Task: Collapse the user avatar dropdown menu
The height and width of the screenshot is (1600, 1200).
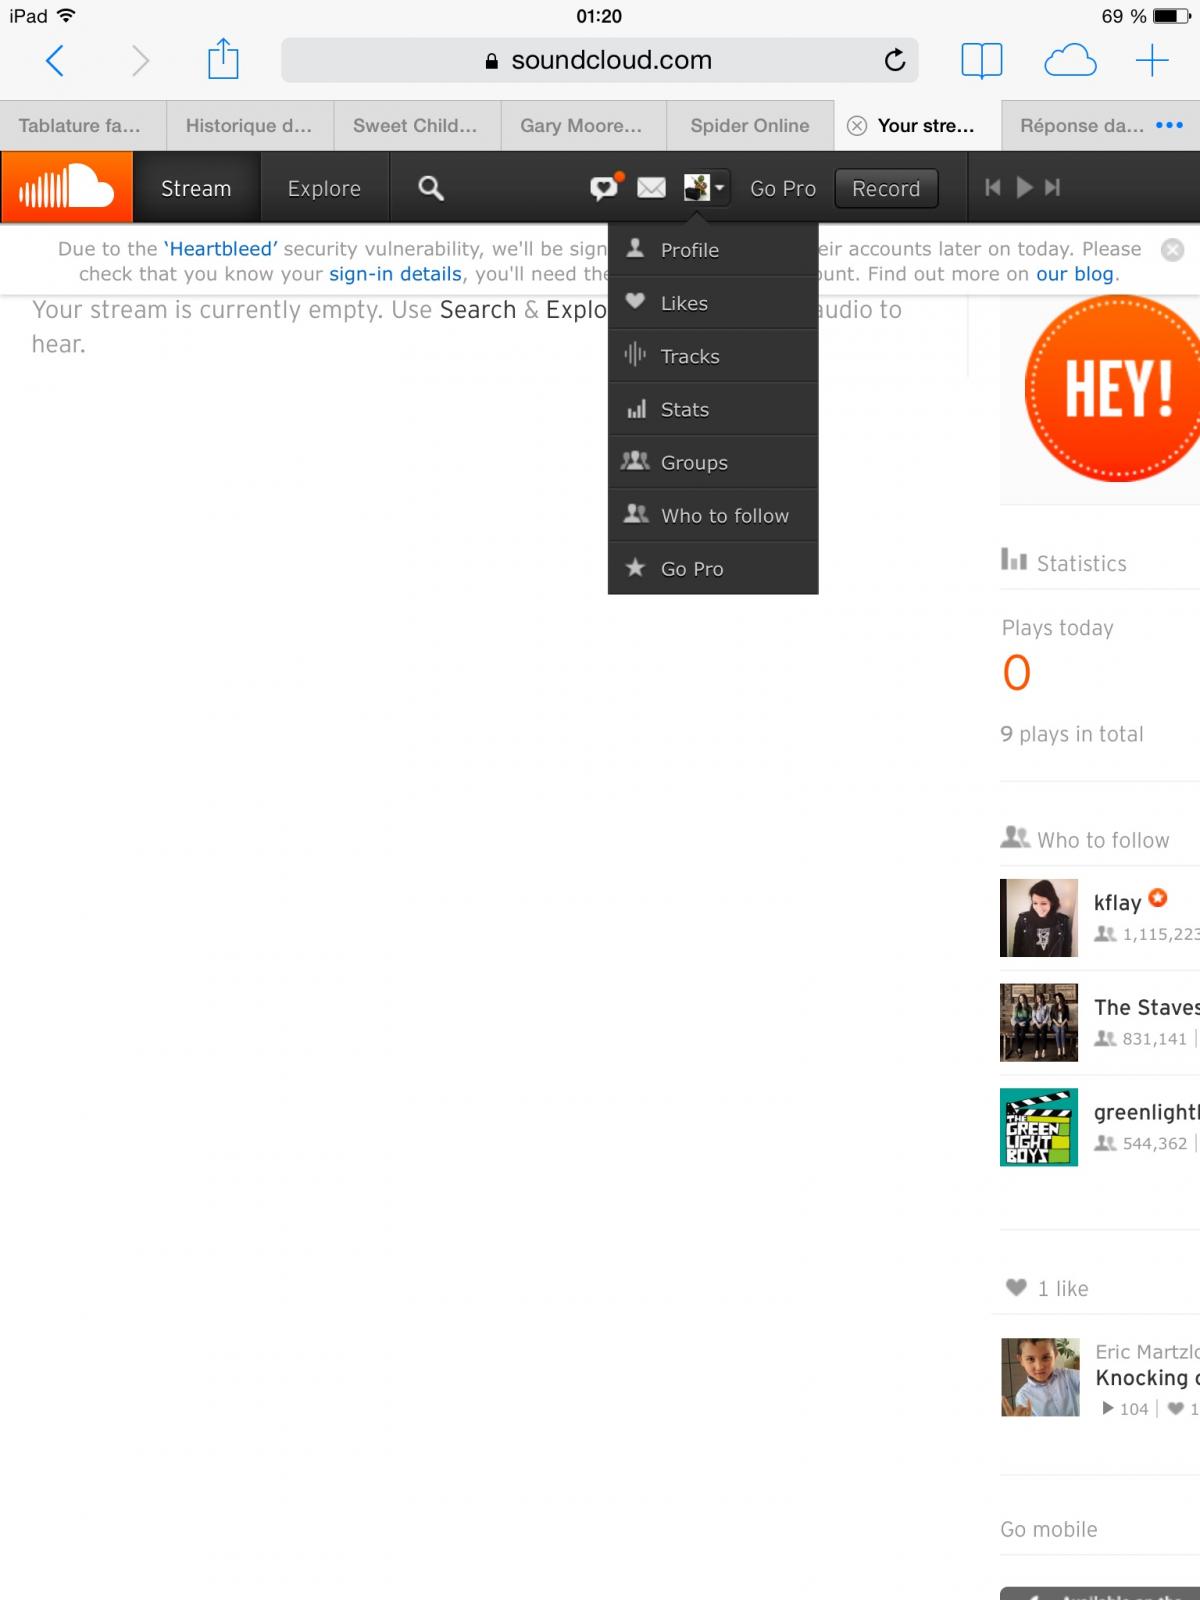Action: click(x=705, y=187)
